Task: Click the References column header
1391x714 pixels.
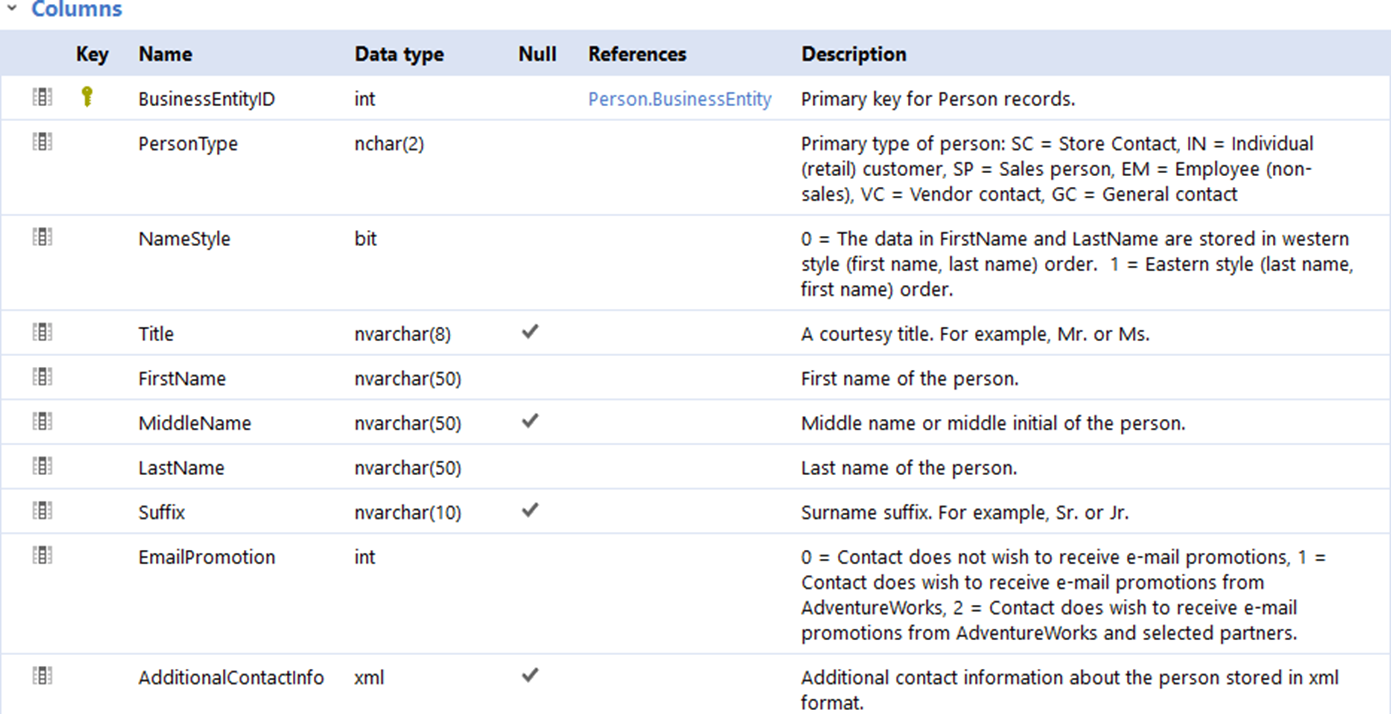Action: tap(637, 54)
